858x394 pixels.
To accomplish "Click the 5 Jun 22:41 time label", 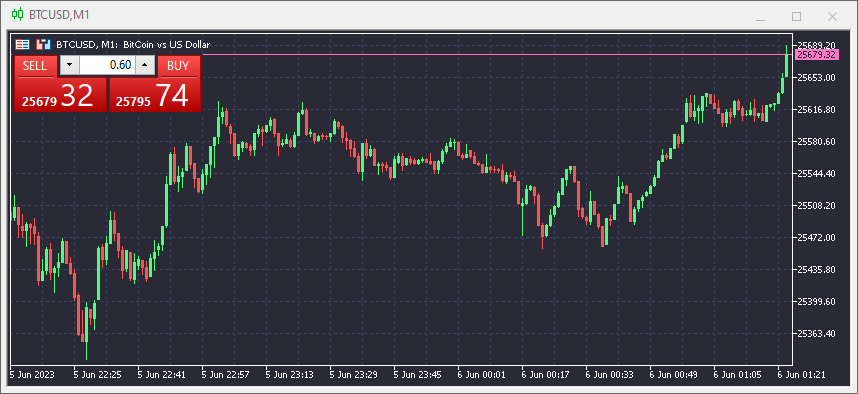I will tap(161, 374).
